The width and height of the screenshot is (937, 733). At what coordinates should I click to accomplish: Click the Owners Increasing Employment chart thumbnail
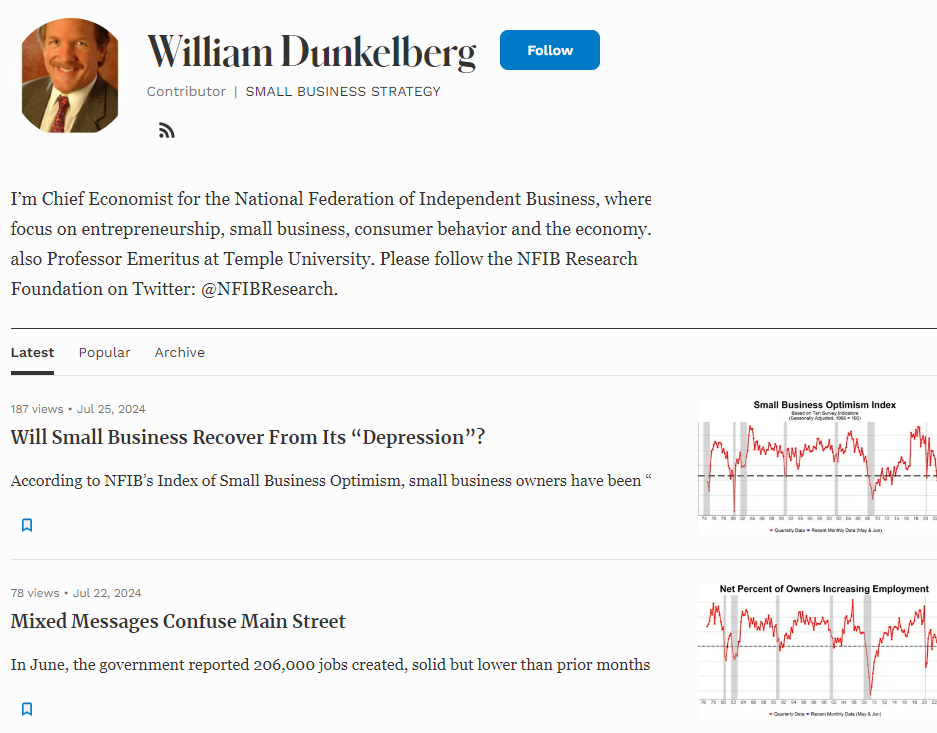coord(816,650)
